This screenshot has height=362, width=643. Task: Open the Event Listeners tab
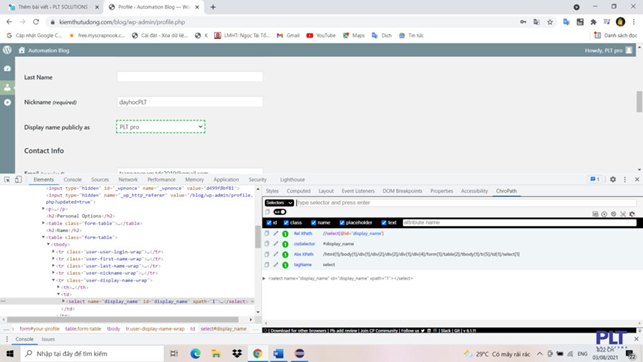point(358,191)
